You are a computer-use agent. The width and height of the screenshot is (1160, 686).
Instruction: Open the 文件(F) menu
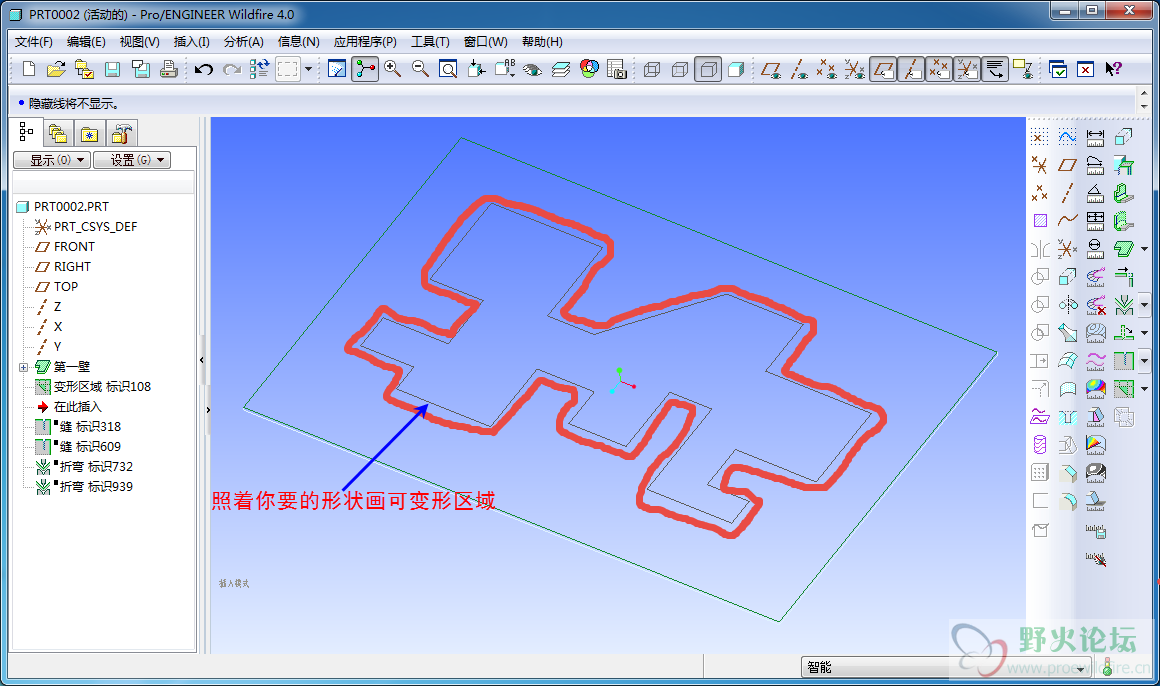click(34, 41)
